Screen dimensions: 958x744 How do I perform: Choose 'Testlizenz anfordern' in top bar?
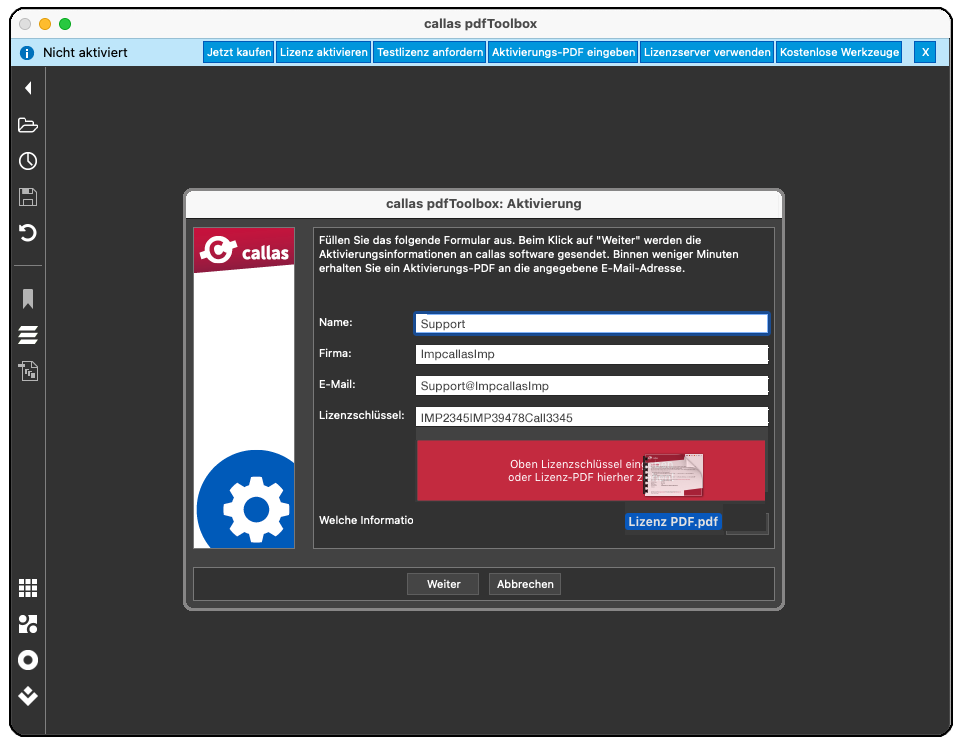430,52
